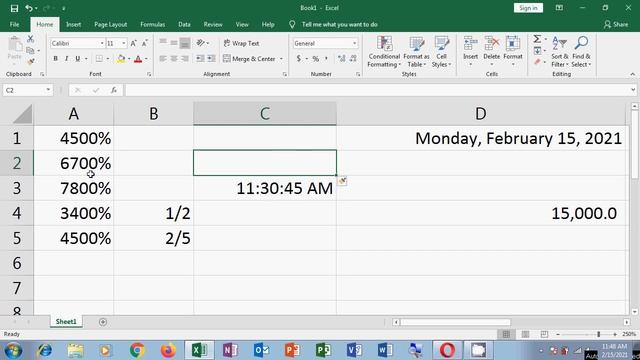Open Number format dialog launcher
Image resolution: width=640 pixels, height=360 pixels.
358,74
